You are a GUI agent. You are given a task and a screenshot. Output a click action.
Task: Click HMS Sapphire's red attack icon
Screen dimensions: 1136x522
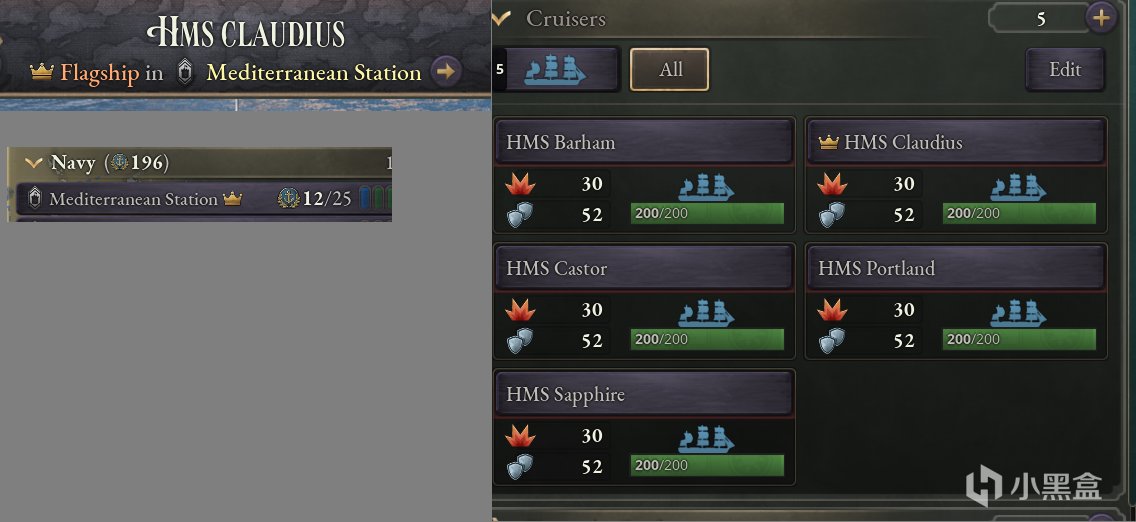pos(520,436)
